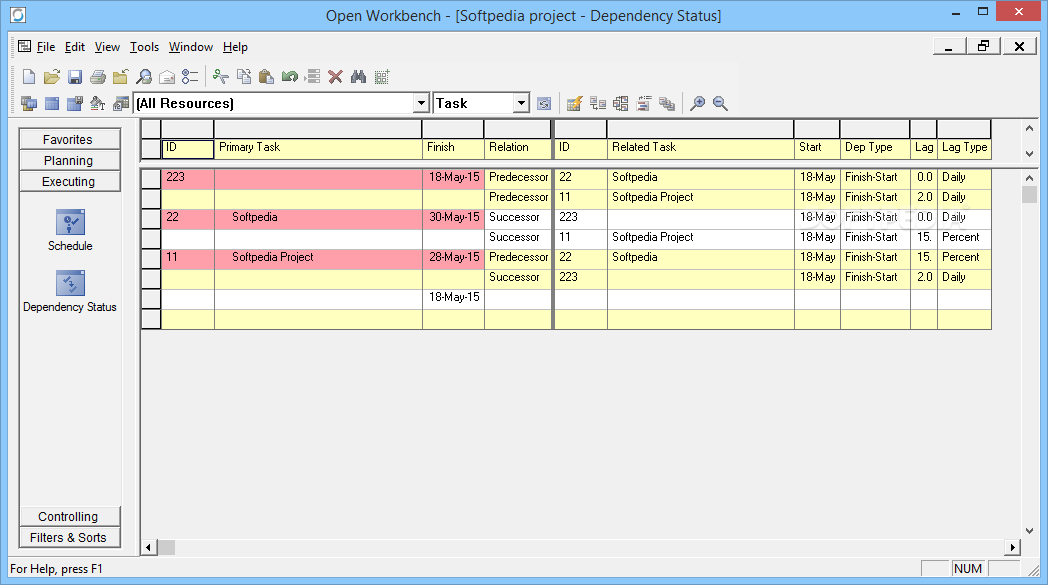Select Primary Task cell 'Softpedia Project'
This screenshot has height=585, width=1048.
[x=318, y=259]
